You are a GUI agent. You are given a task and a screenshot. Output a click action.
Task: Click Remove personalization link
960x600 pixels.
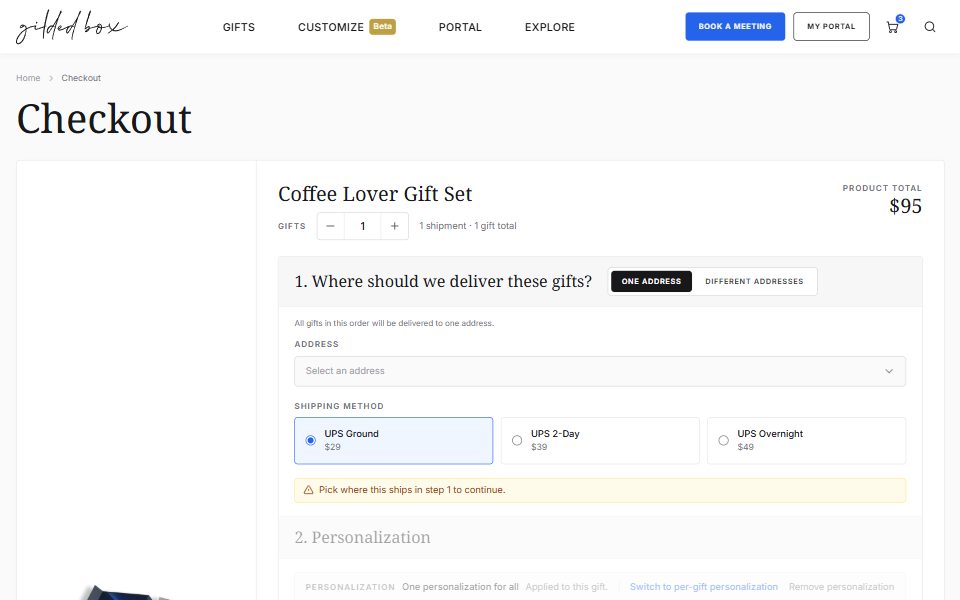pyautogui.click(x=841, y=587)
